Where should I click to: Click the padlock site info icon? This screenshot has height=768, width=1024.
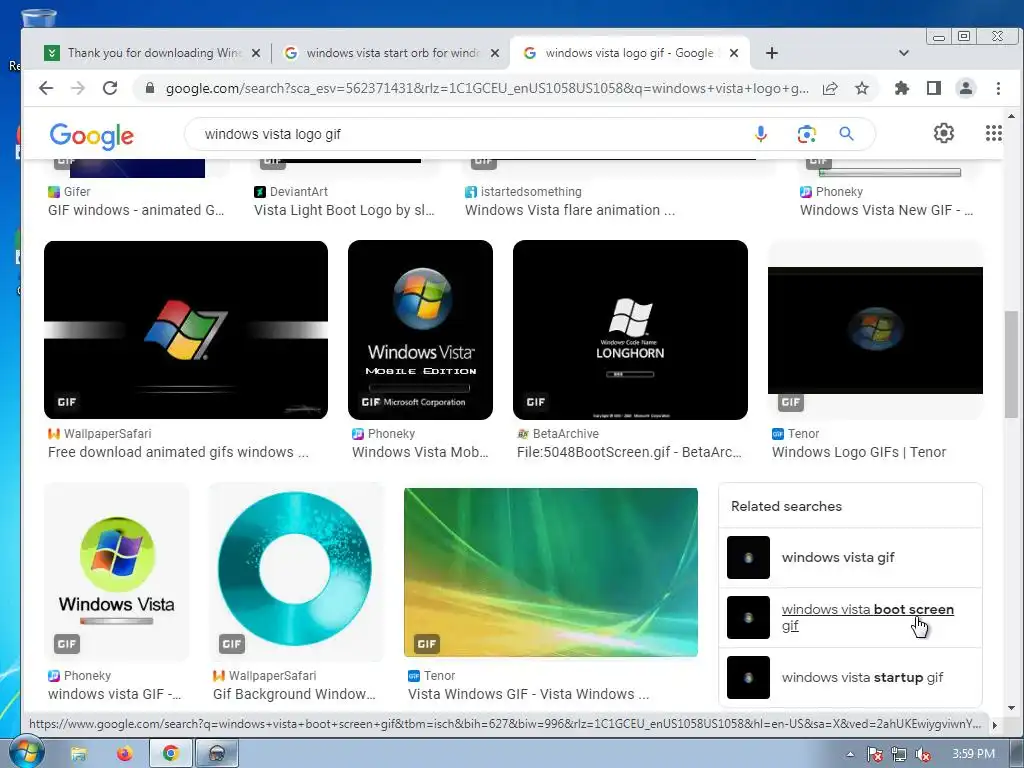point(150,88)
